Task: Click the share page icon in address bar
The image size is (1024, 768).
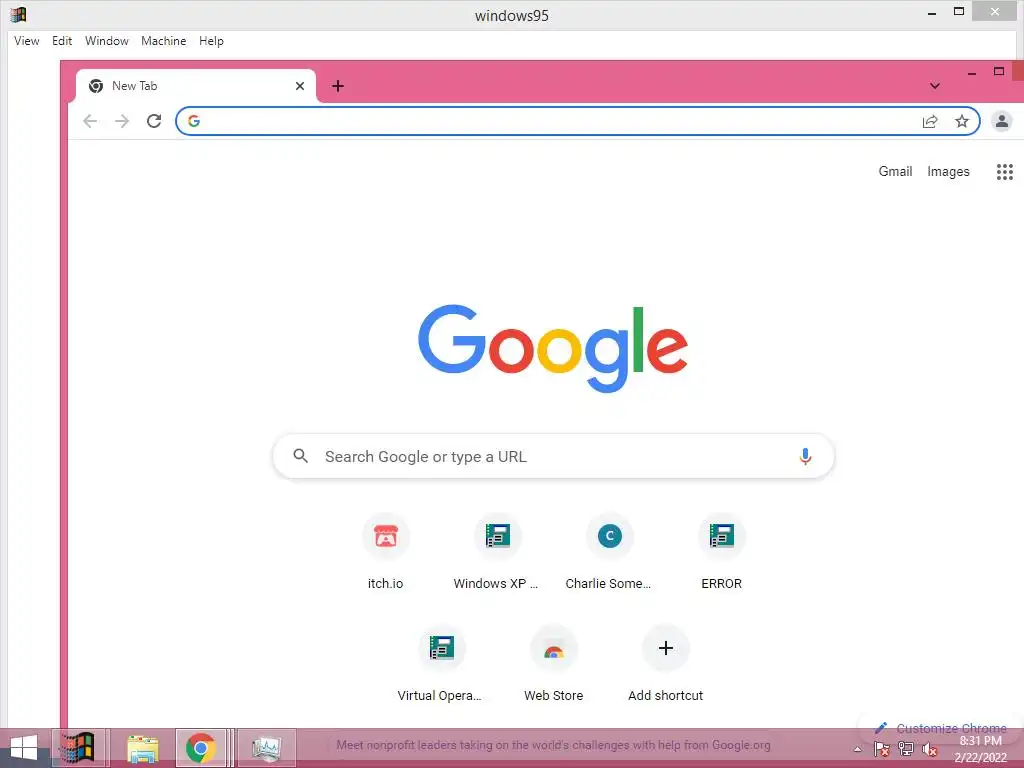Action: (x=930, y=121)
